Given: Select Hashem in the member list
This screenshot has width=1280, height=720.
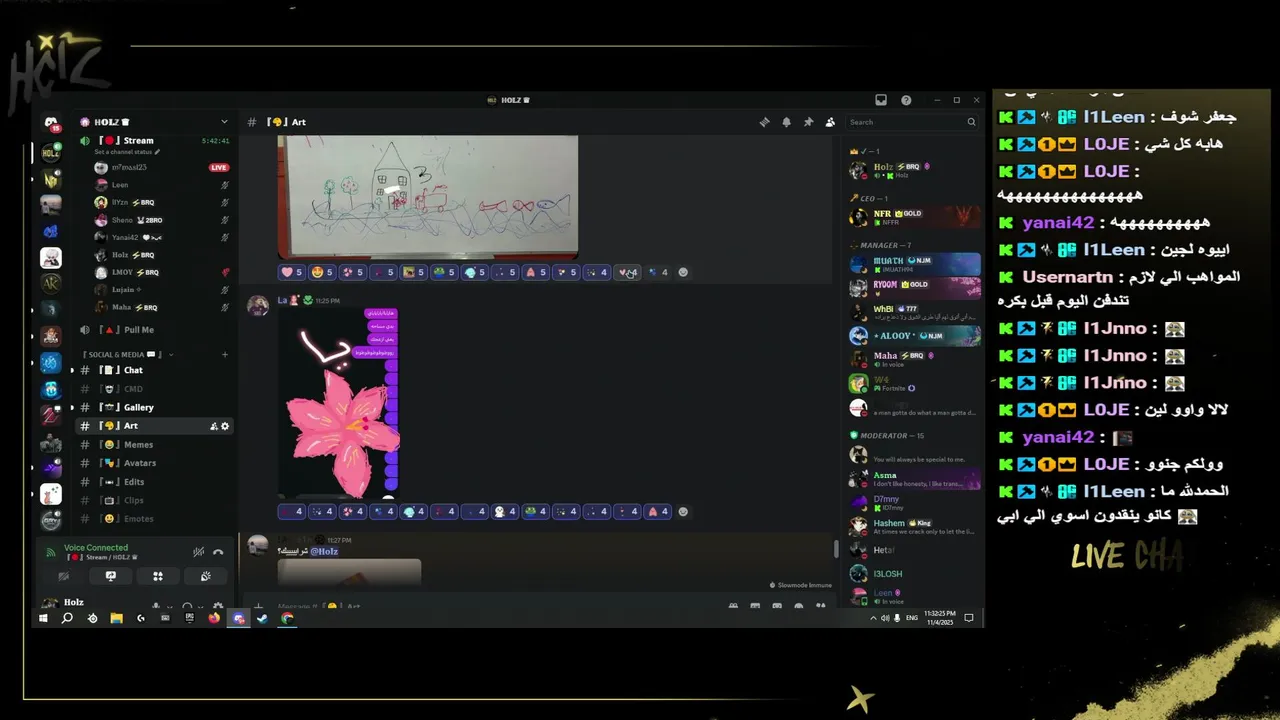Looking at the screenshot, I should (915, 527).
